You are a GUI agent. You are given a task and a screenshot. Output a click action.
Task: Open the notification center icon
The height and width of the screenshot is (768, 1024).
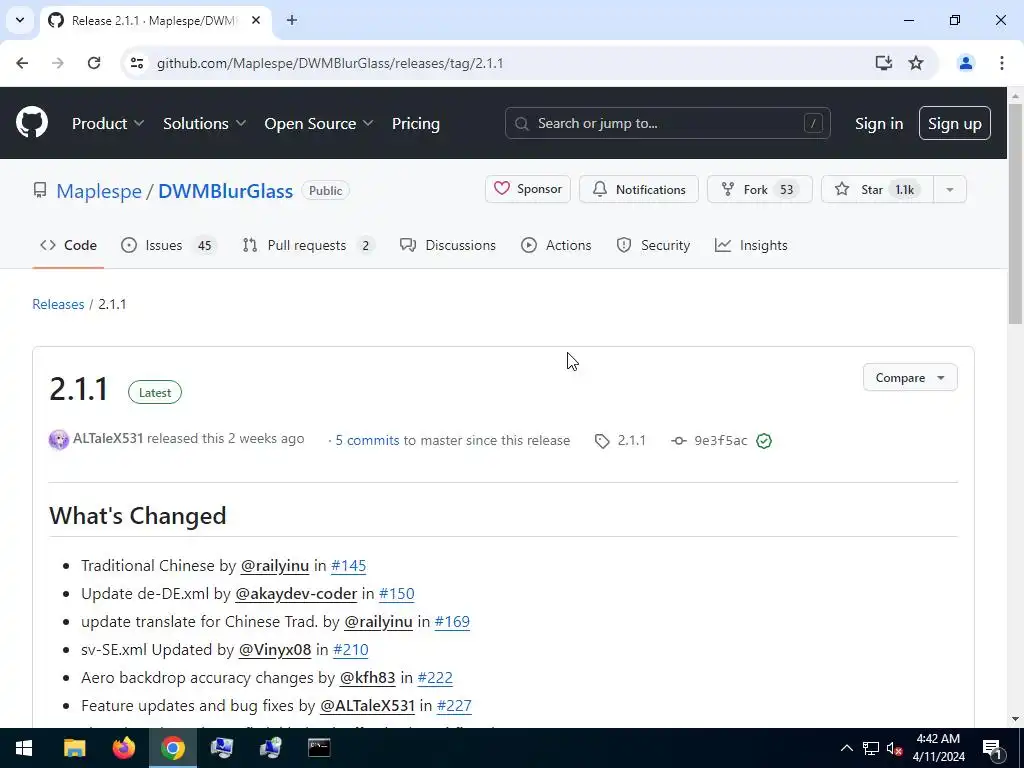pyautogui.click(x=992, y=748)
